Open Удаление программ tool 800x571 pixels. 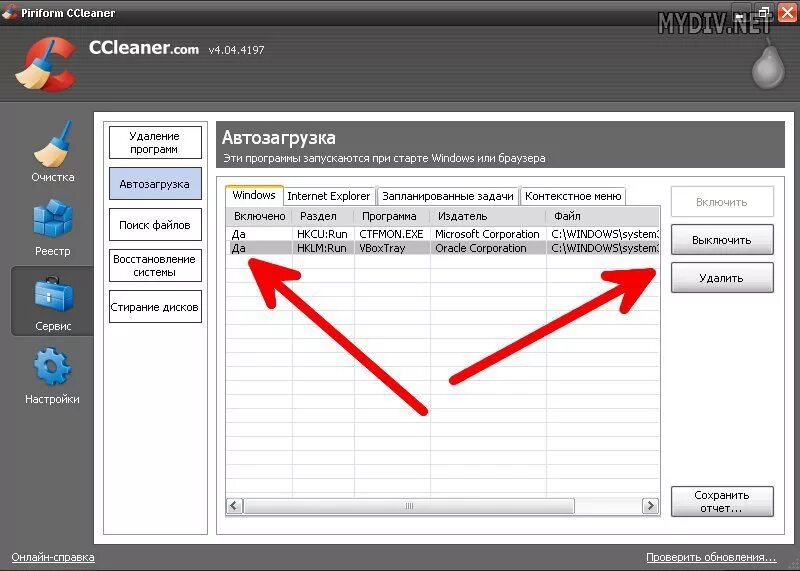click(155, 142)
